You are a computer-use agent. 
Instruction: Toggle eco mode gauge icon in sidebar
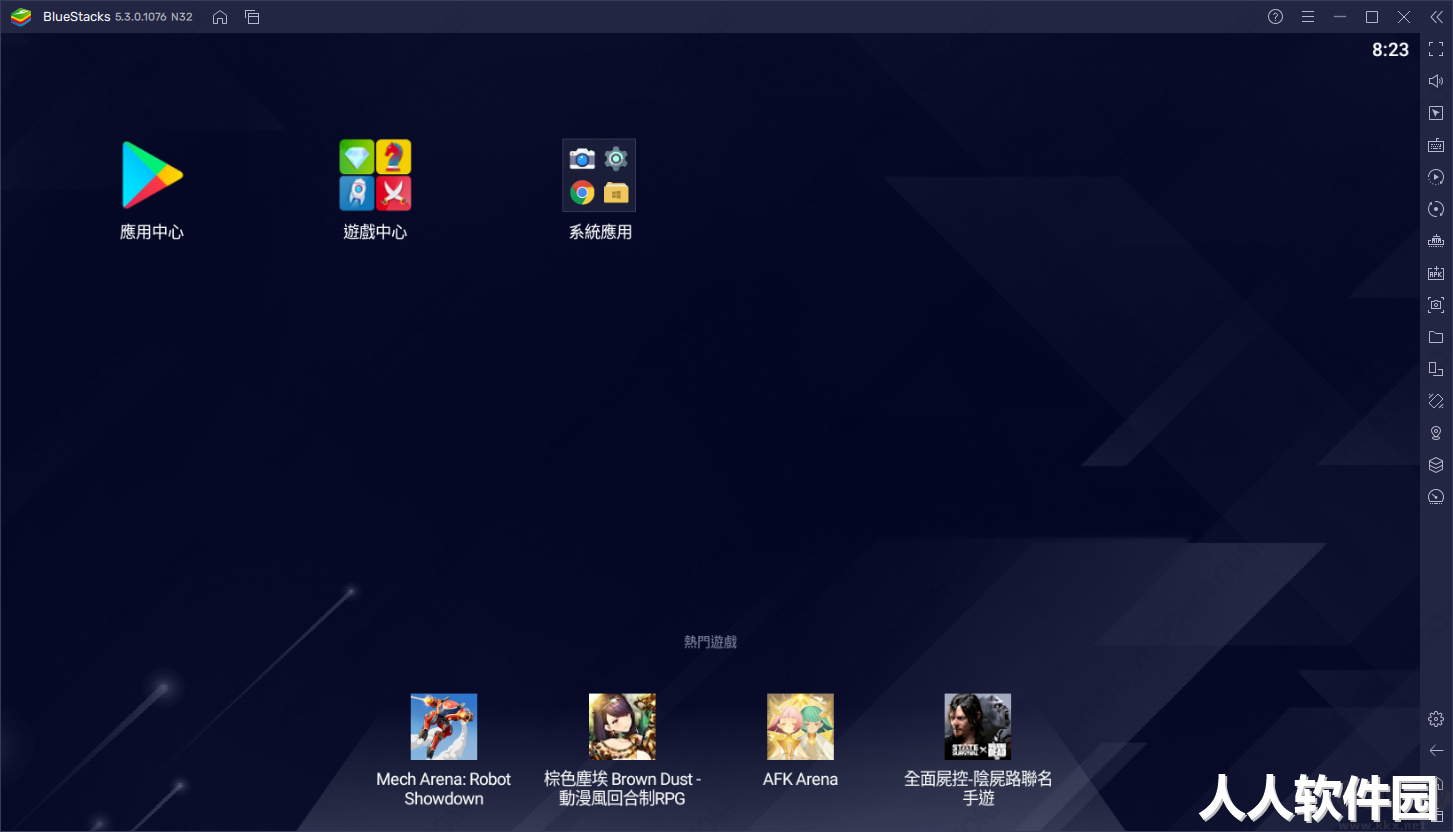coord(1436,497)
